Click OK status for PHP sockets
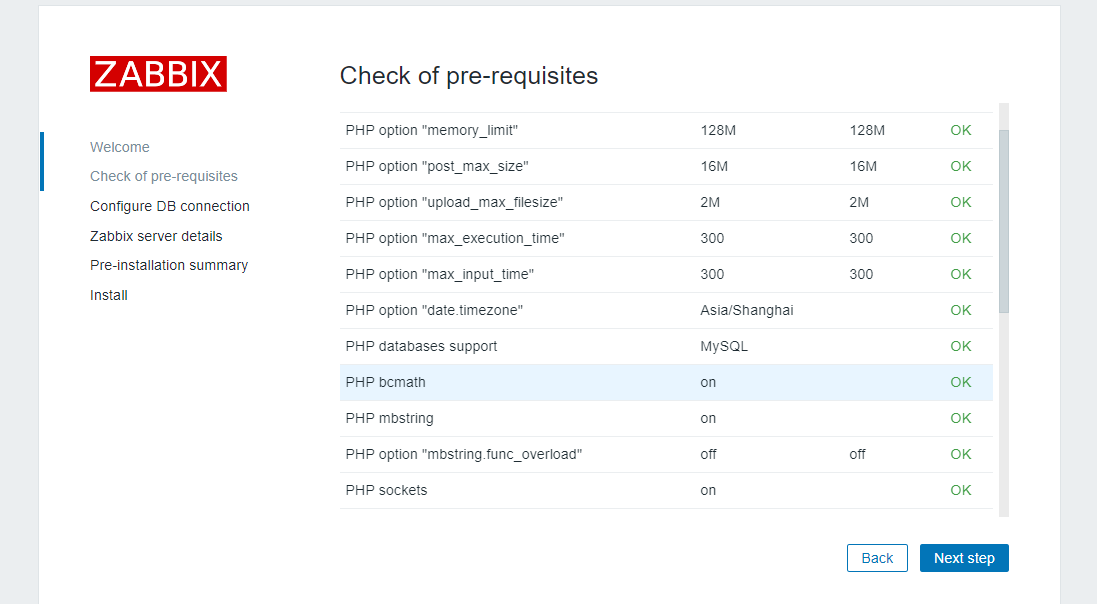The image size is (1097, 604). pos(961,490)
